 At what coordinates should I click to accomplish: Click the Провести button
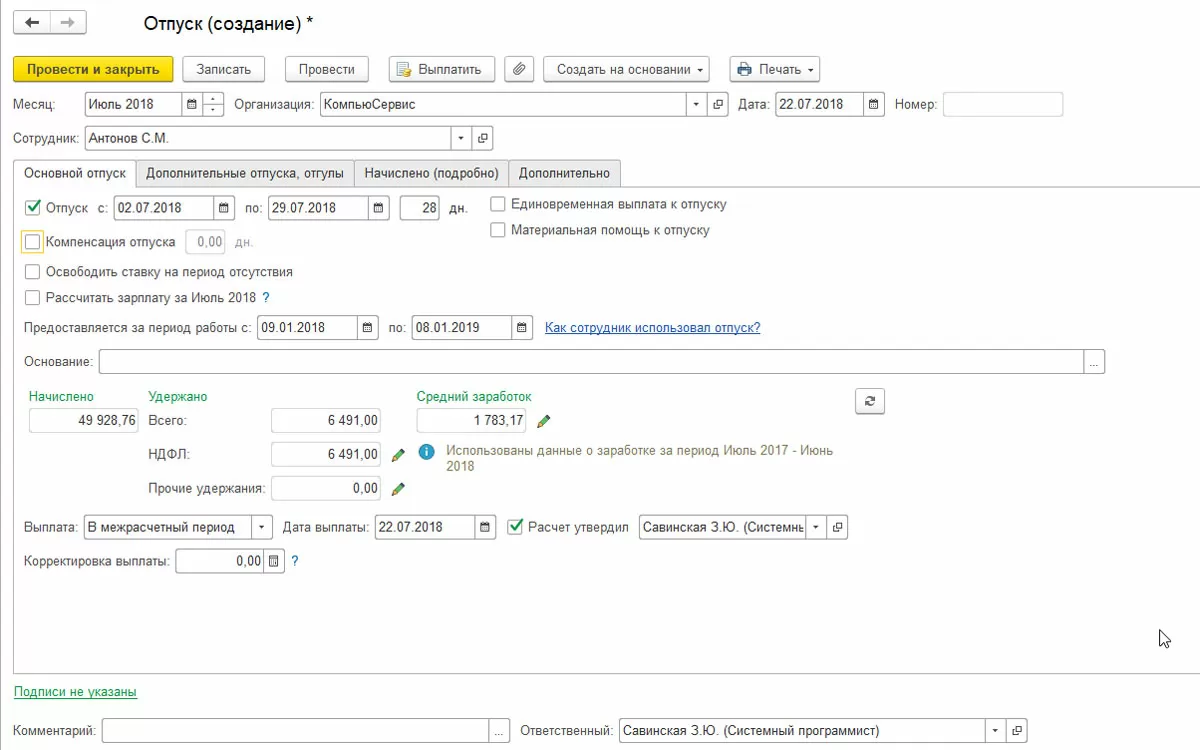pos(327,69)
